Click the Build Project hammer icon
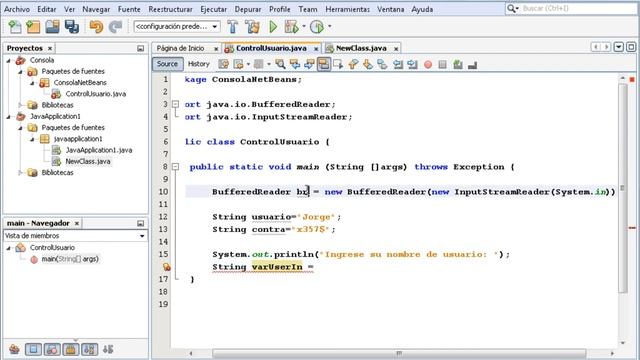The width and height of the screenshot is (640, 360). pyautogui.click(x=233, y=27)
